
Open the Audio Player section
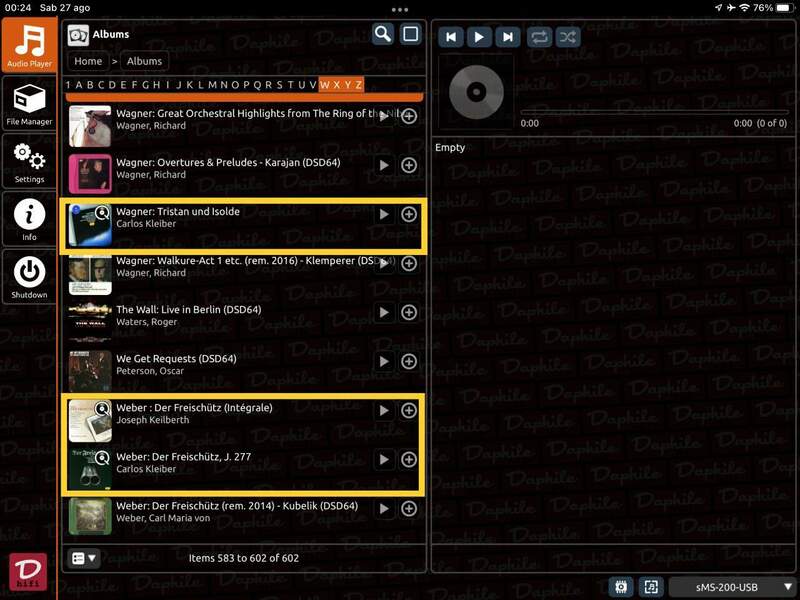(29, 47)
